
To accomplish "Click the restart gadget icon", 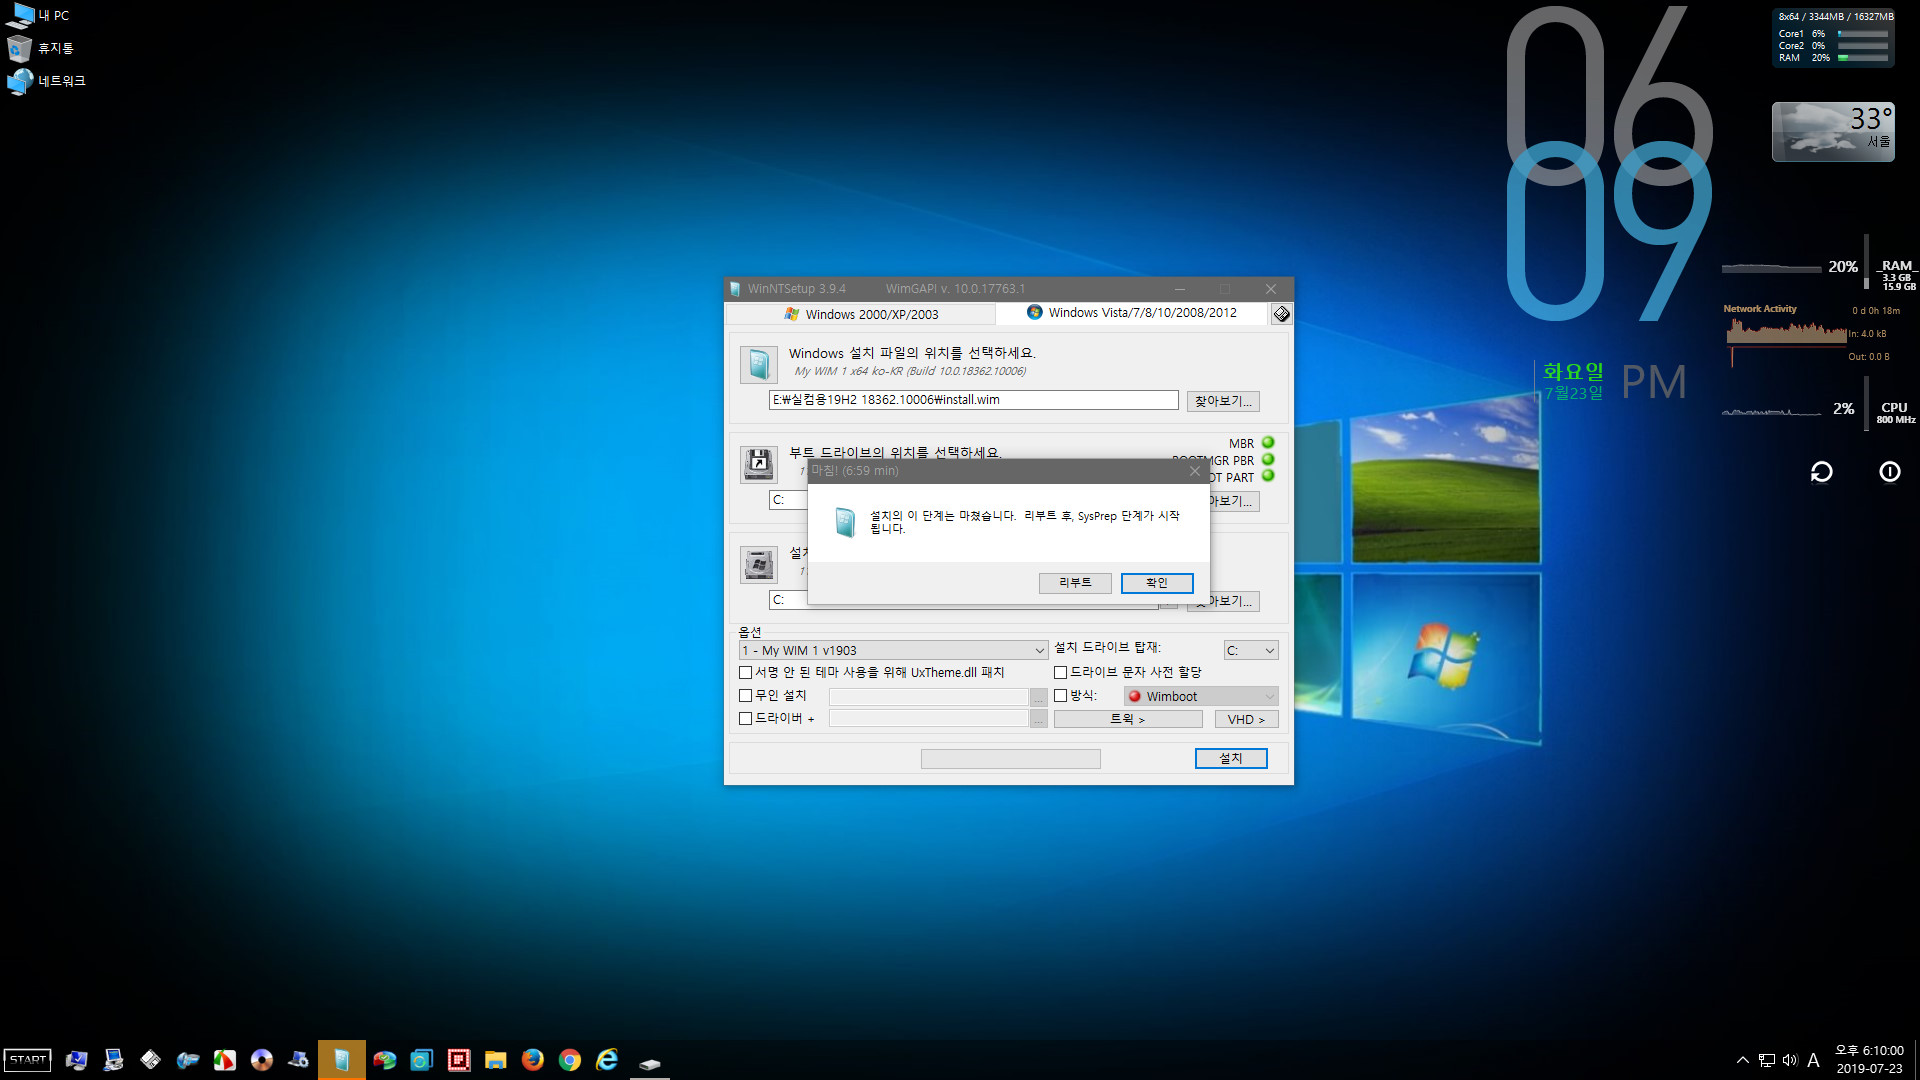I will [1822, 472].
